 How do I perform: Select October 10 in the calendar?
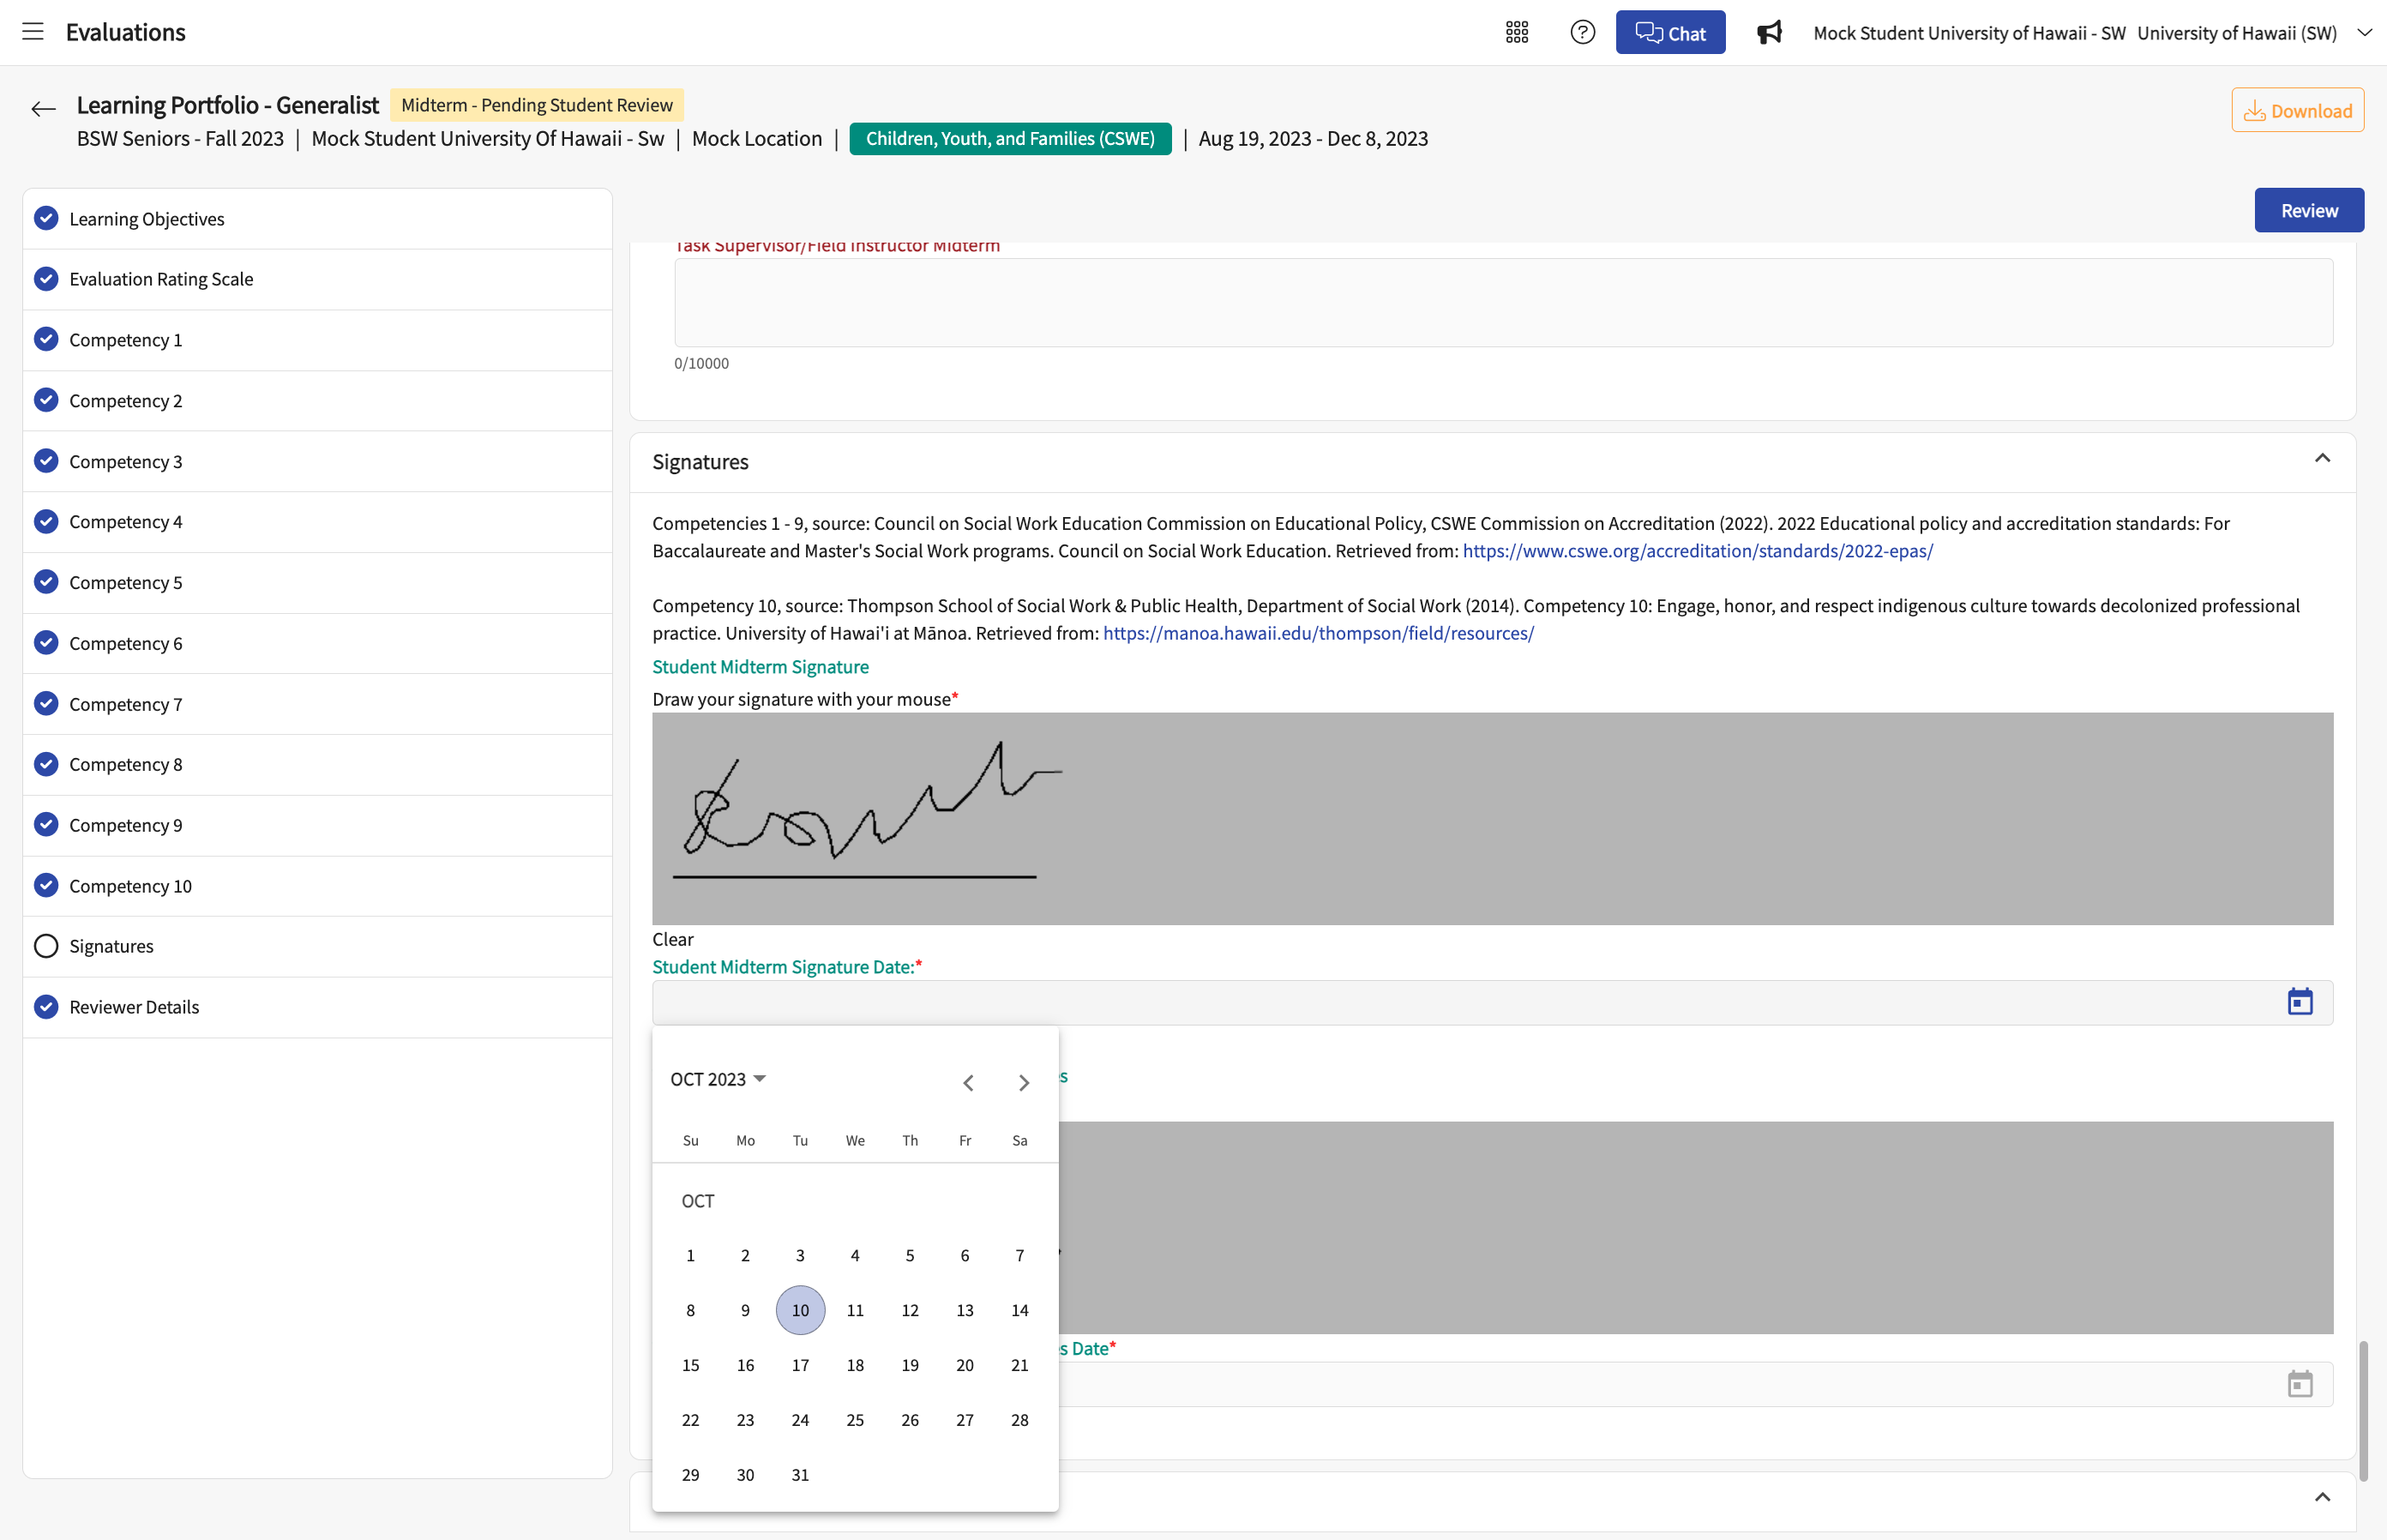click(x=800, y=1310)
